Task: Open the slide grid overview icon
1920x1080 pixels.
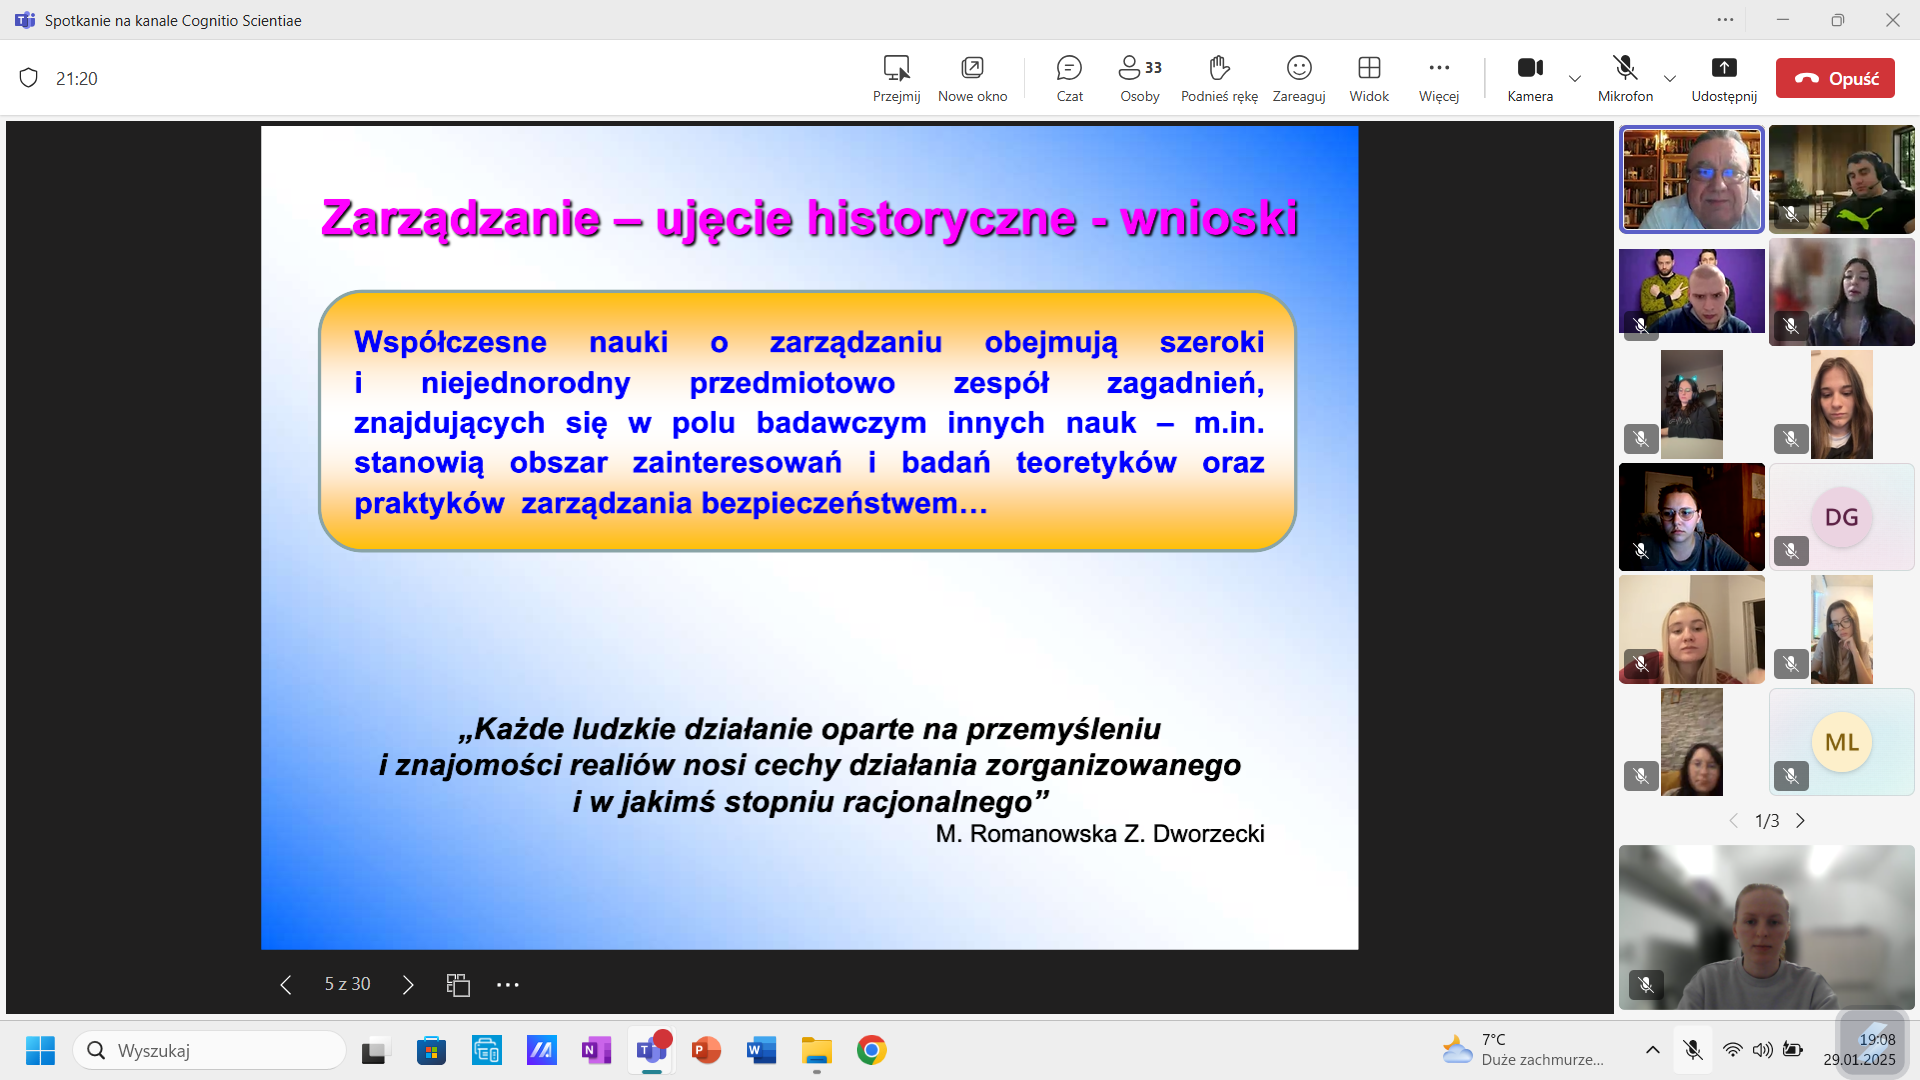Action: (x=458, y=985)
